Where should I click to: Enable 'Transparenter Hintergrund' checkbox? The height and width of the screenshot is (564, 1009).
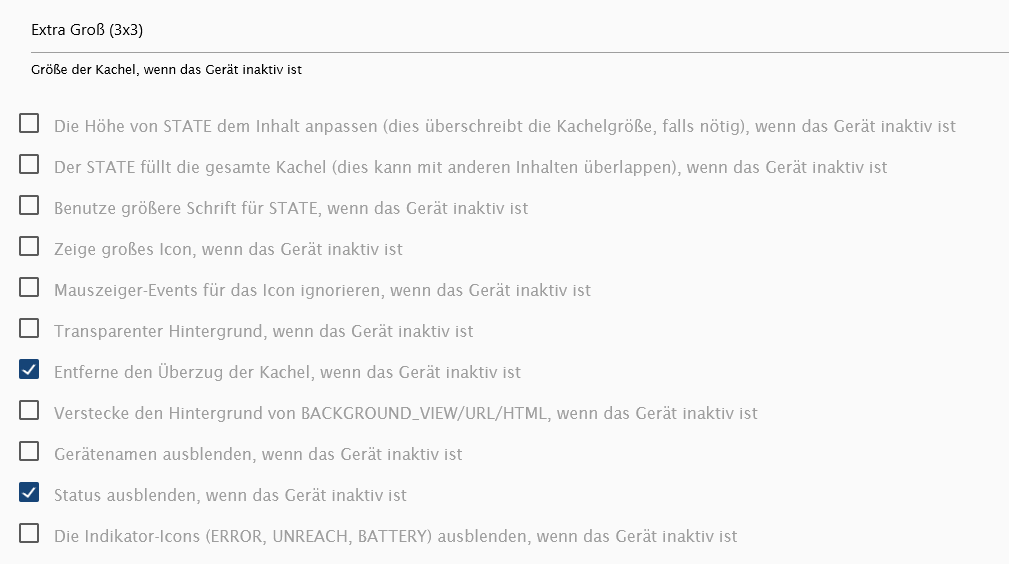(29, 328)
